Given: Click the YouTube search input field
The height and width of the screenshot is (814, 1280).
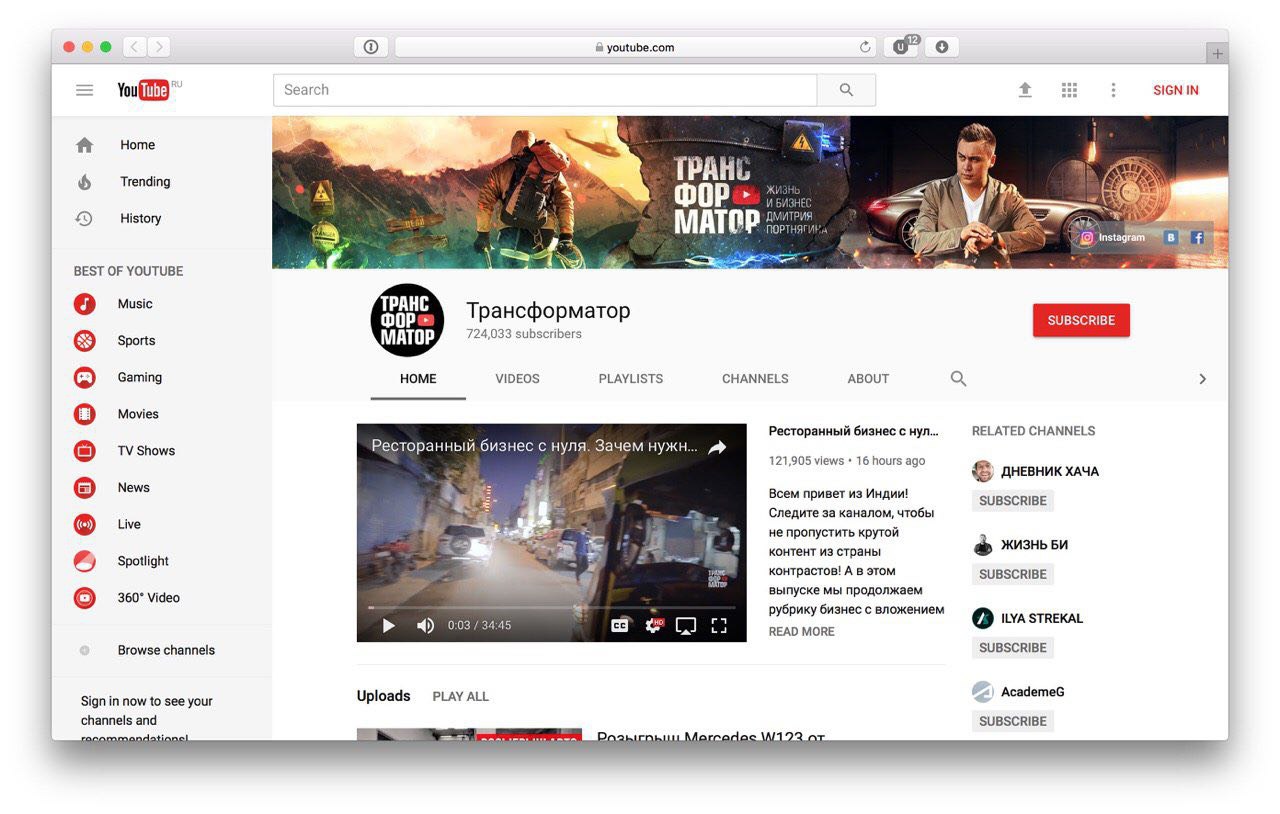Looking at the screenshot, I should 545,90.
